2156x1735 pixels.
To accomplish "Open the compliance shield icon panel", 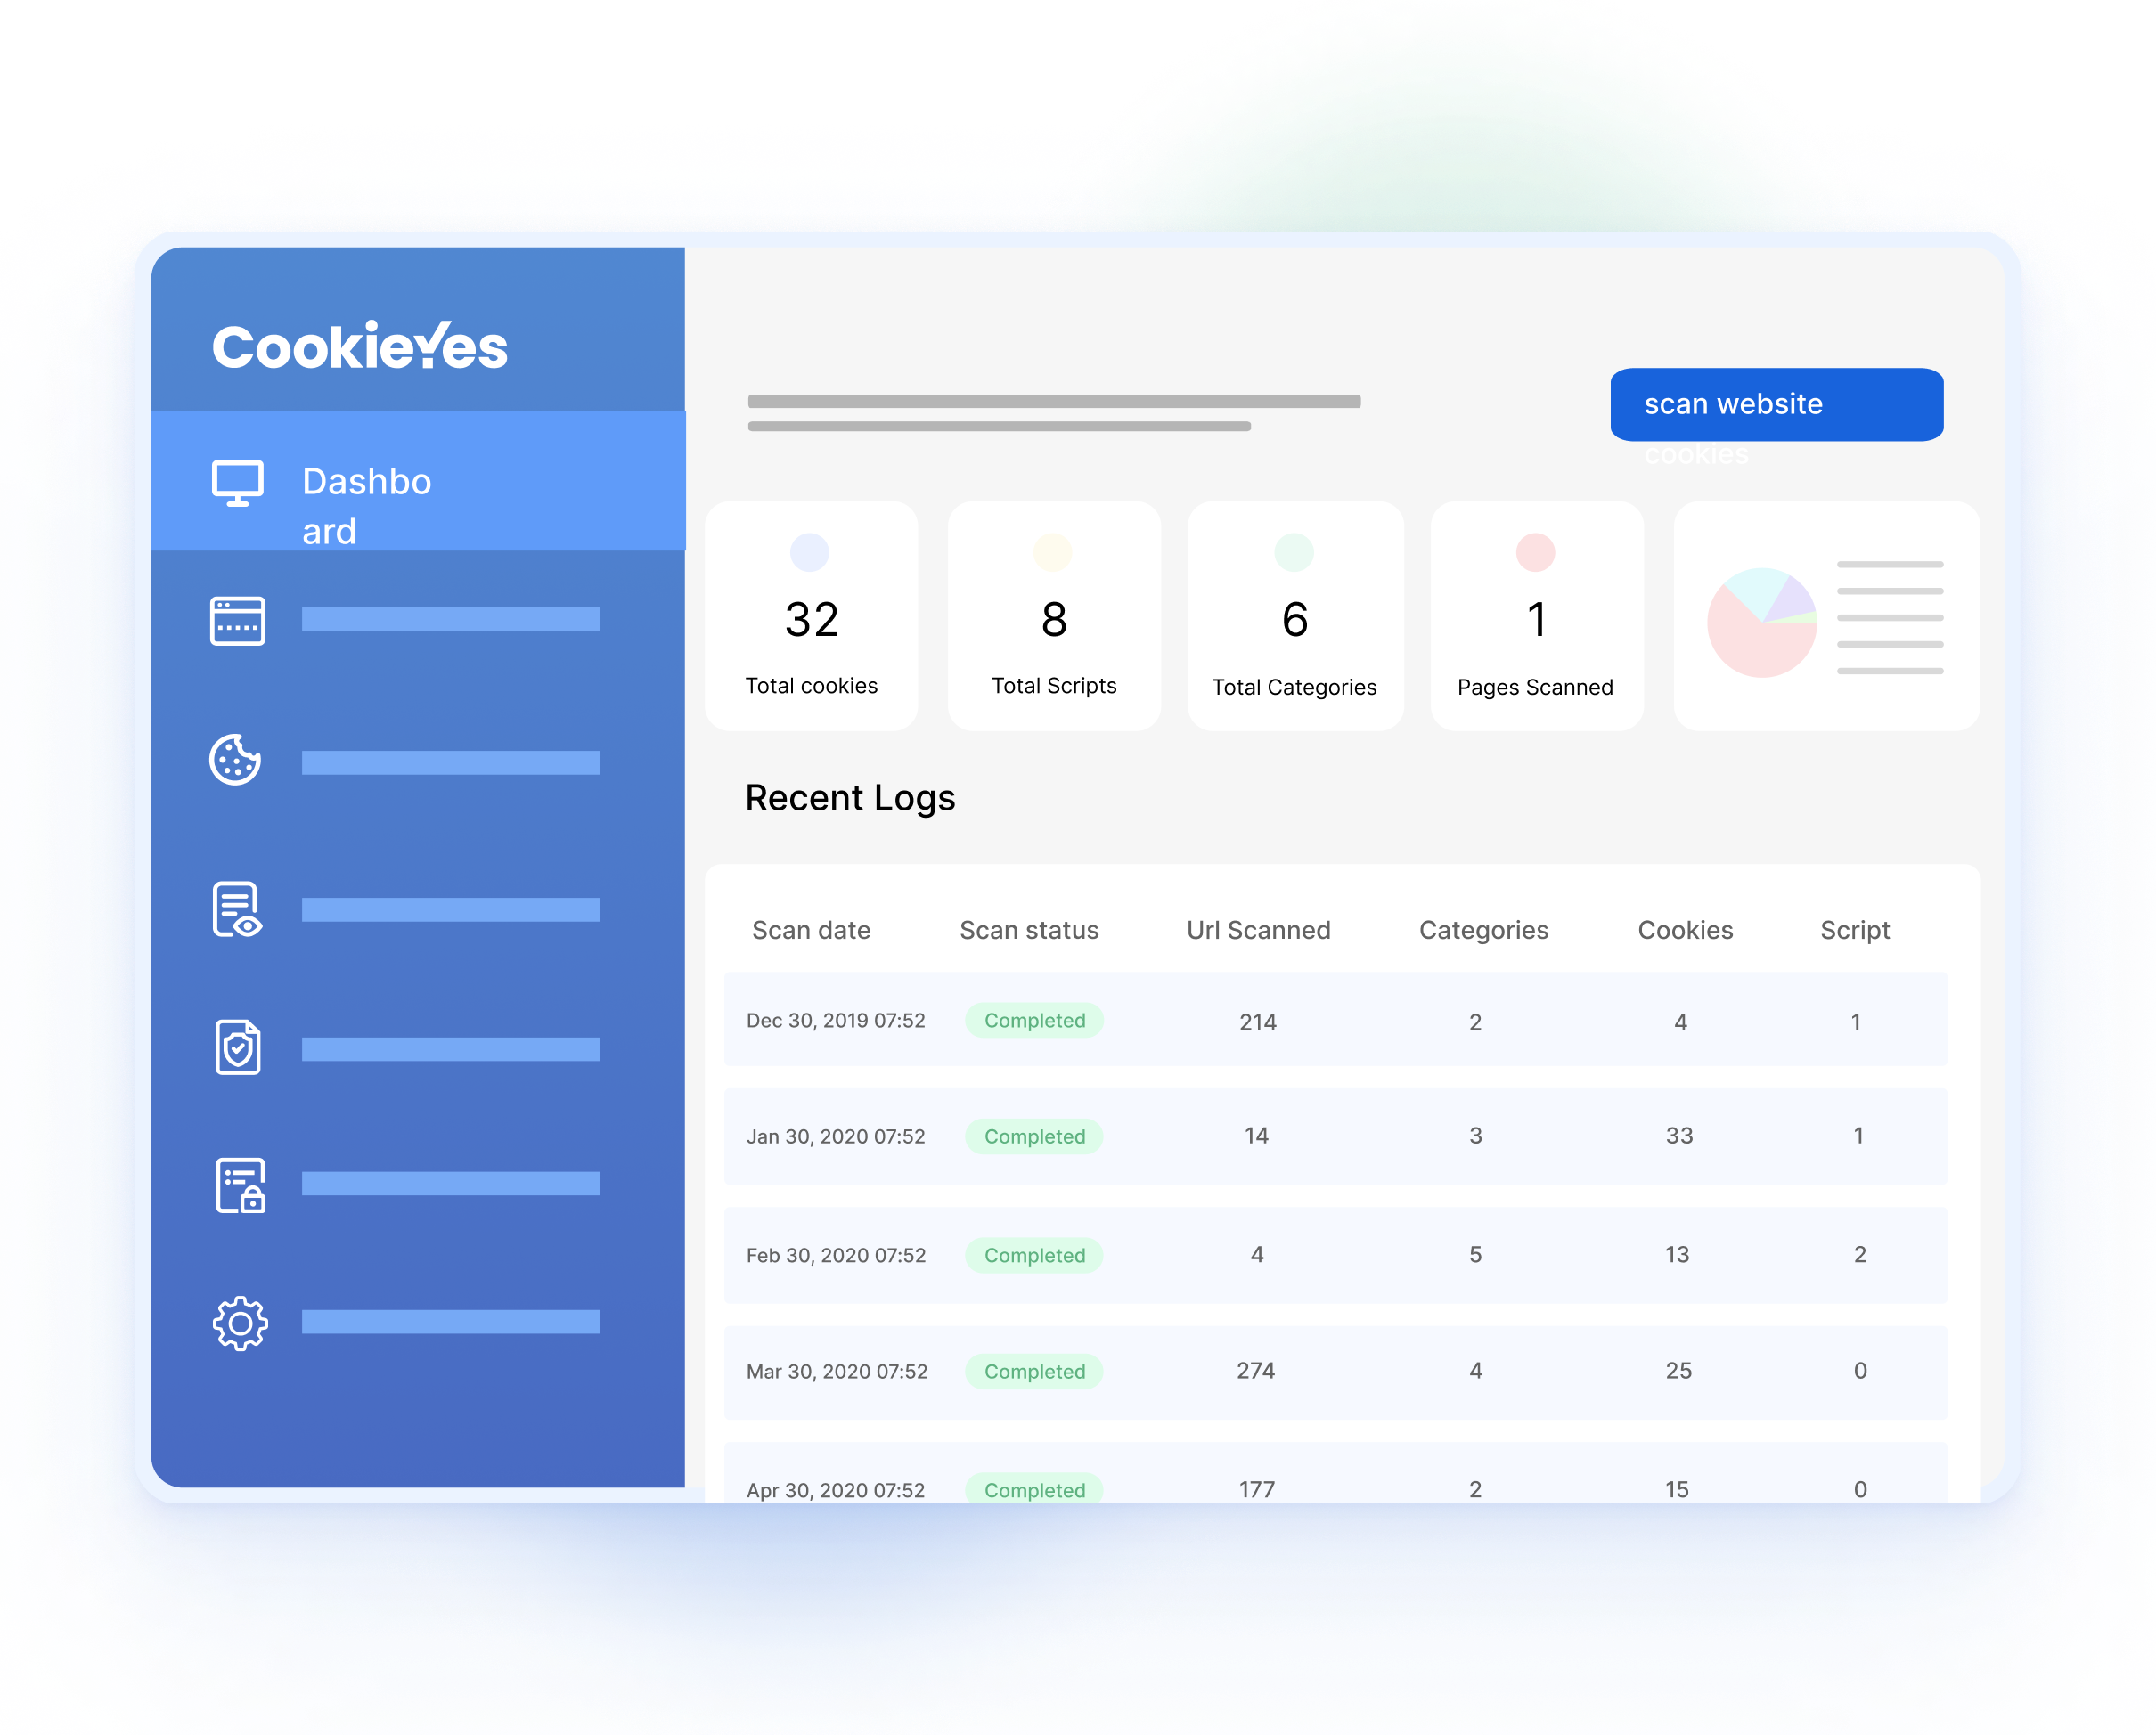I will [x=237, y=1048].
